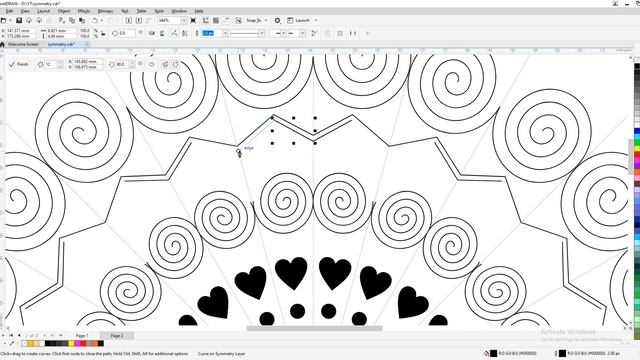Click the New document icon
This screenshot has height=360, width=640.
(3, 20)
